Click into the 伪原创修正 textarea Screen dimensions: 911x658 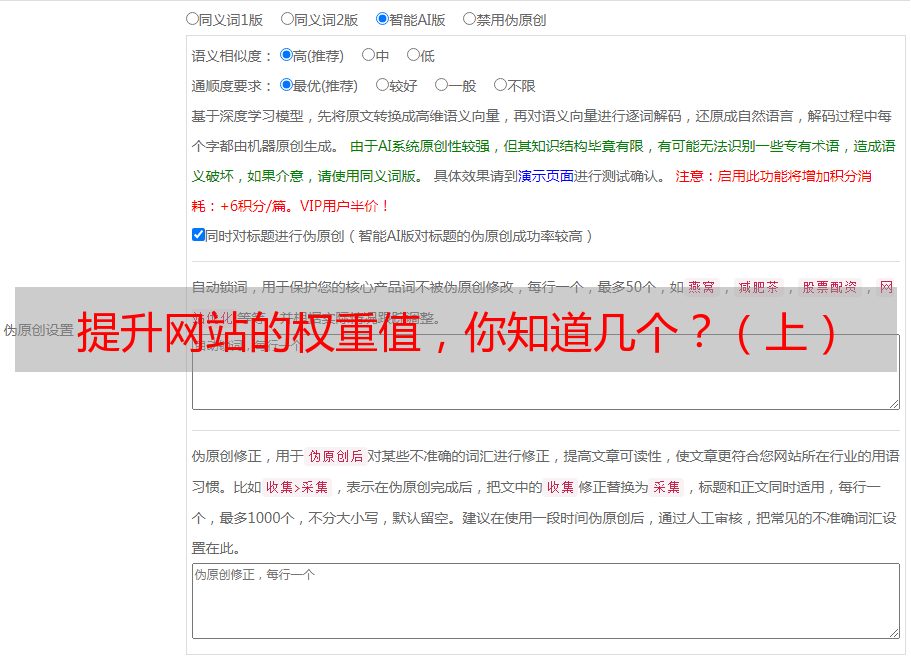(x=546, y=601)
